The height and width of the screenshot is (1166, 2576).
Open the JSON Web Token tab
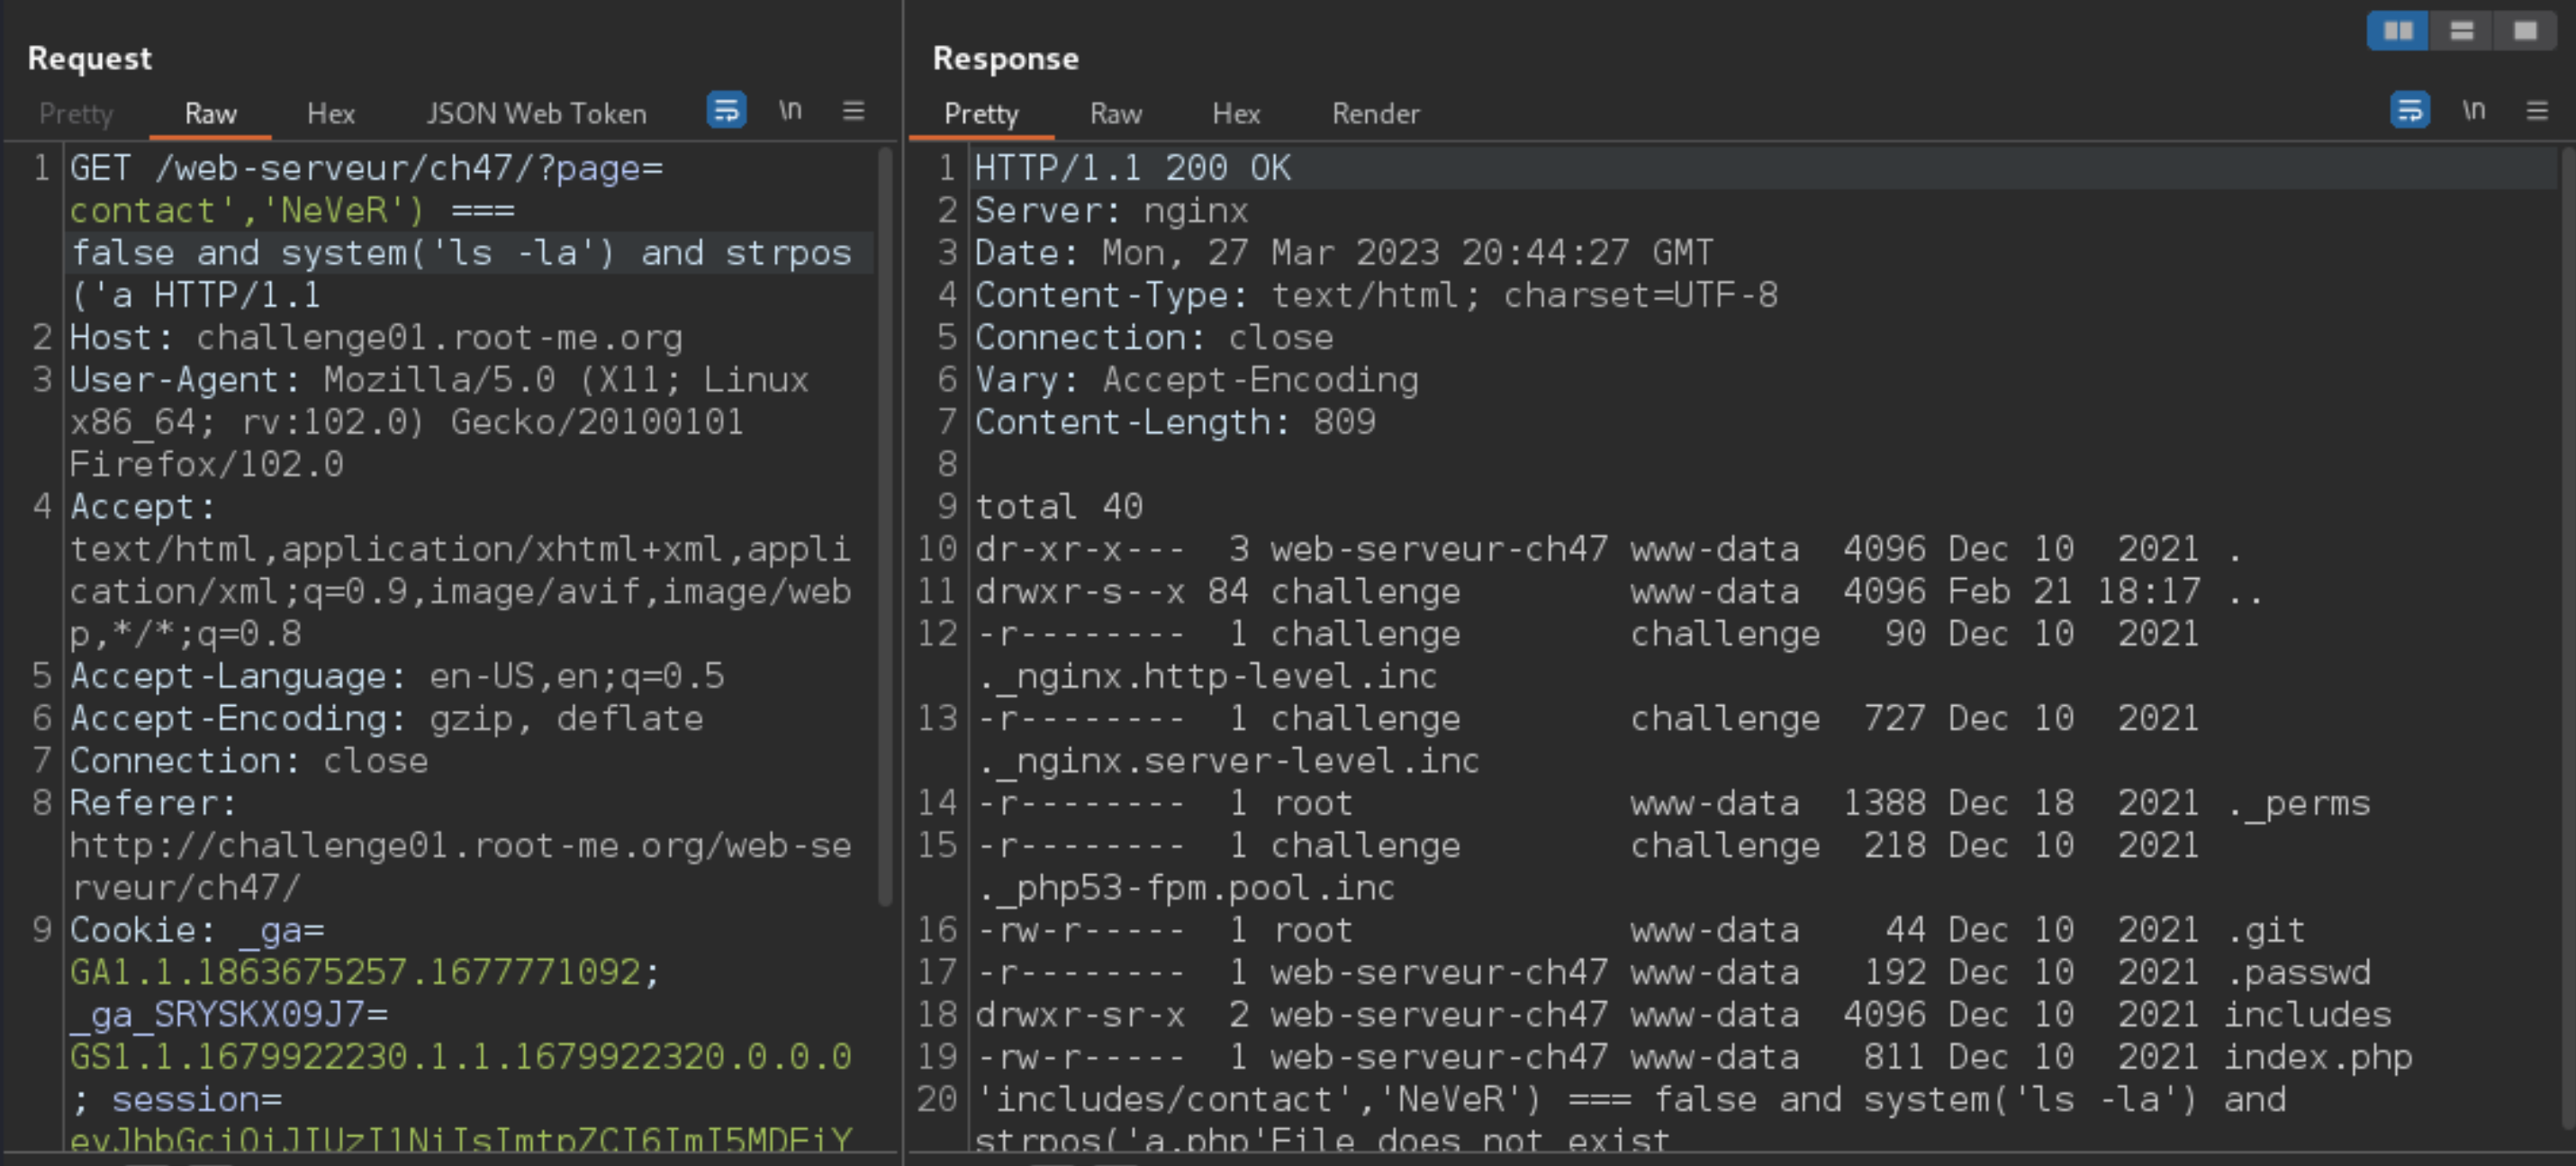tap(537, 114)
